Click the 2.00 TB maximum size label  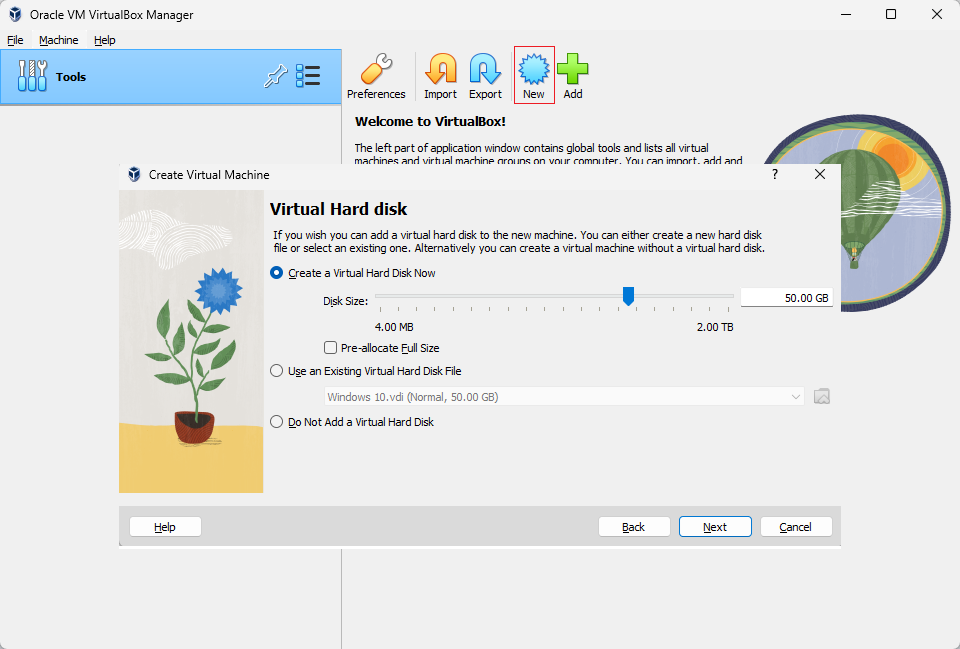(715, 327)
